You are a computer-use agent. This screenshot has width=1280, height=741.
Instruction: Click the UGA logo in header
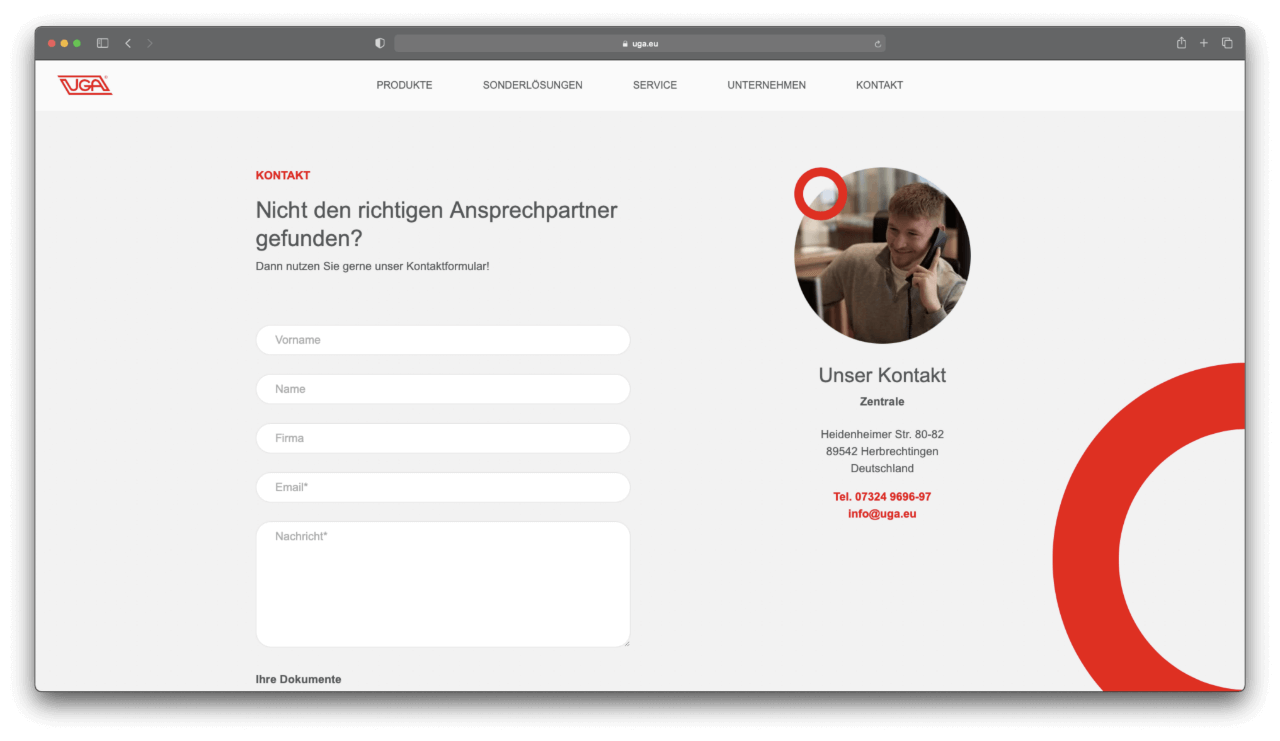coord(85,85)
